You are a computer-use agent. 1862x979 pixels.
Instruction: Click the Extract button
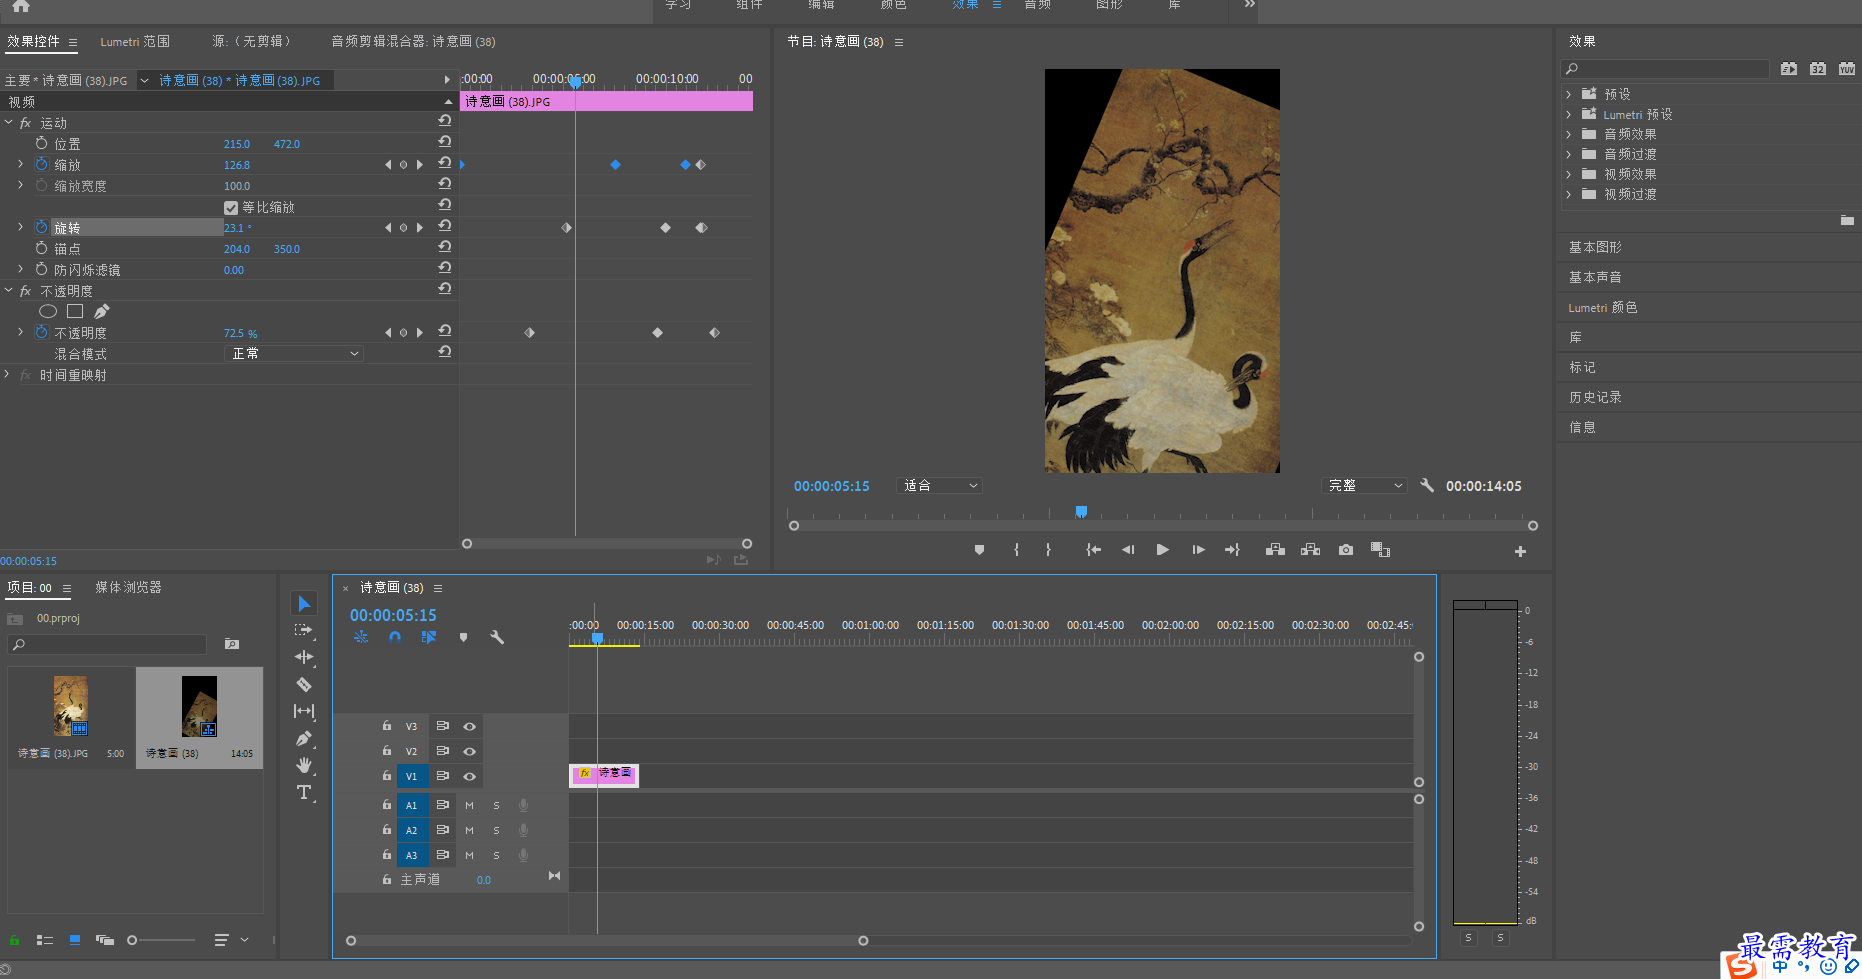point(1310,549)
